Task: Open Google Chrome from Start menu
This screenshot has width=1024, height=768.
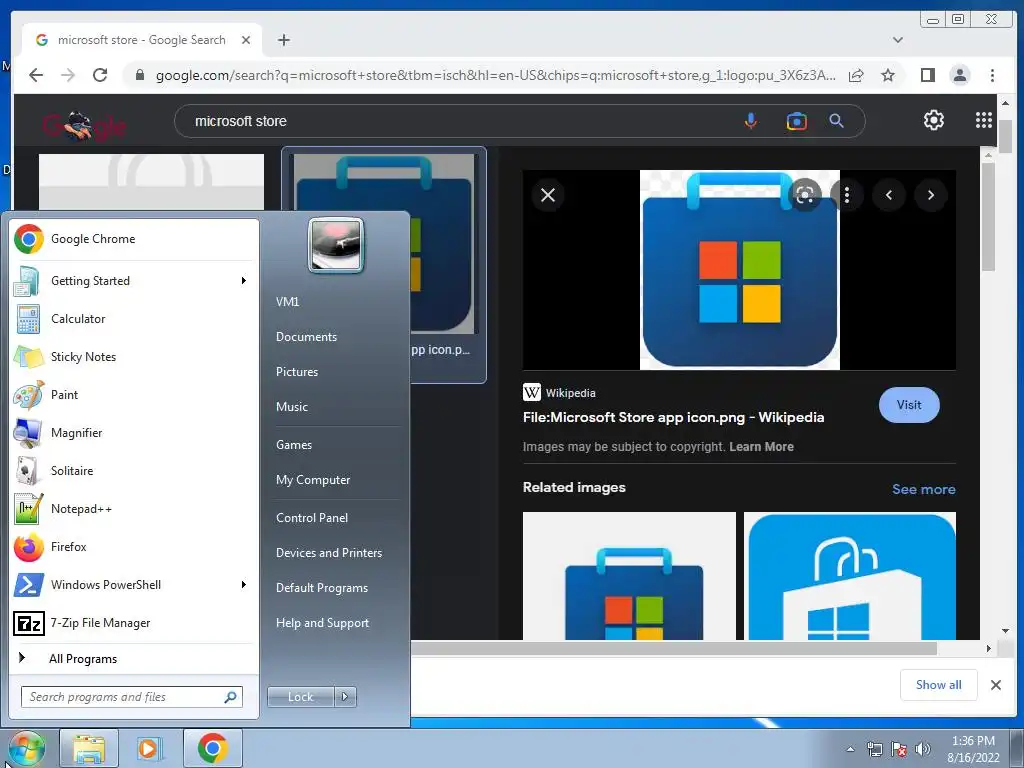Action: [x=134, y=239]
